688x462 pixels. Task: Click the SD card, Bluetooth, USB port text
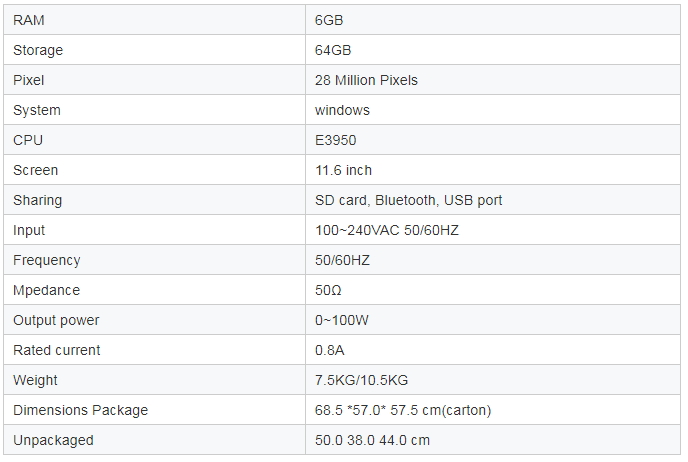coord(408,200)
